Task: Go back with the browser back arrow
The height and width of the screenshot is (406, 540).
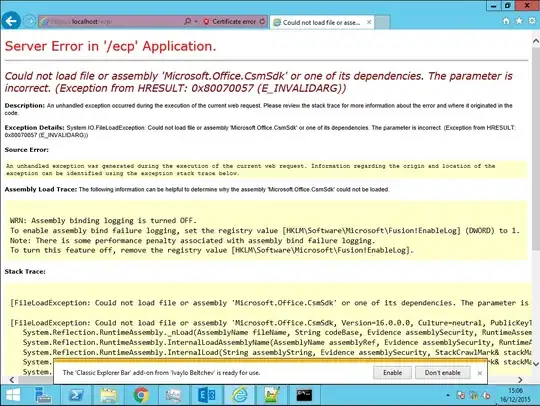Action: click(11, 21)
